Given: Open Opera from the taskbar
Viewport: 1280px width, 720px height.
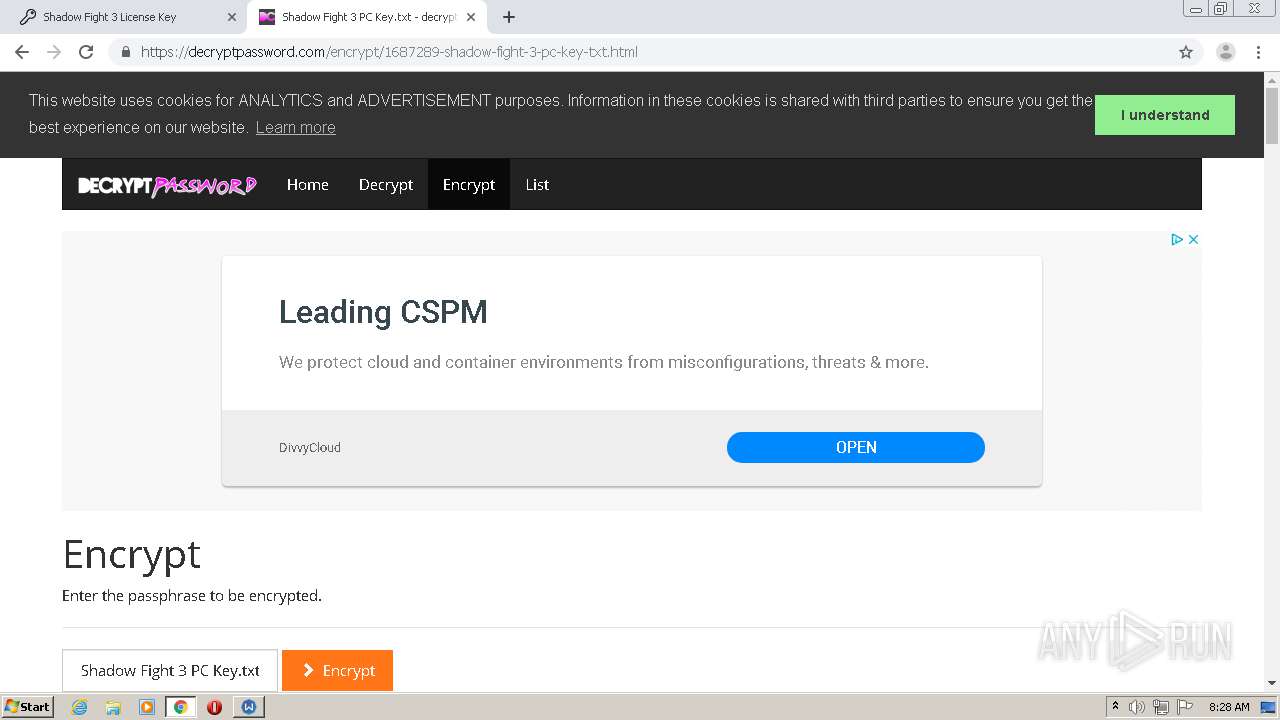Looking at the screenshot, I should click(214, 707).
